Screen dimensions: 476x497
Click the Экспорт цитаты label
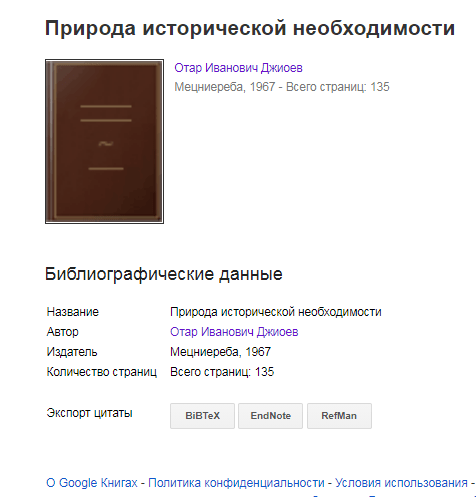point(89,413)
